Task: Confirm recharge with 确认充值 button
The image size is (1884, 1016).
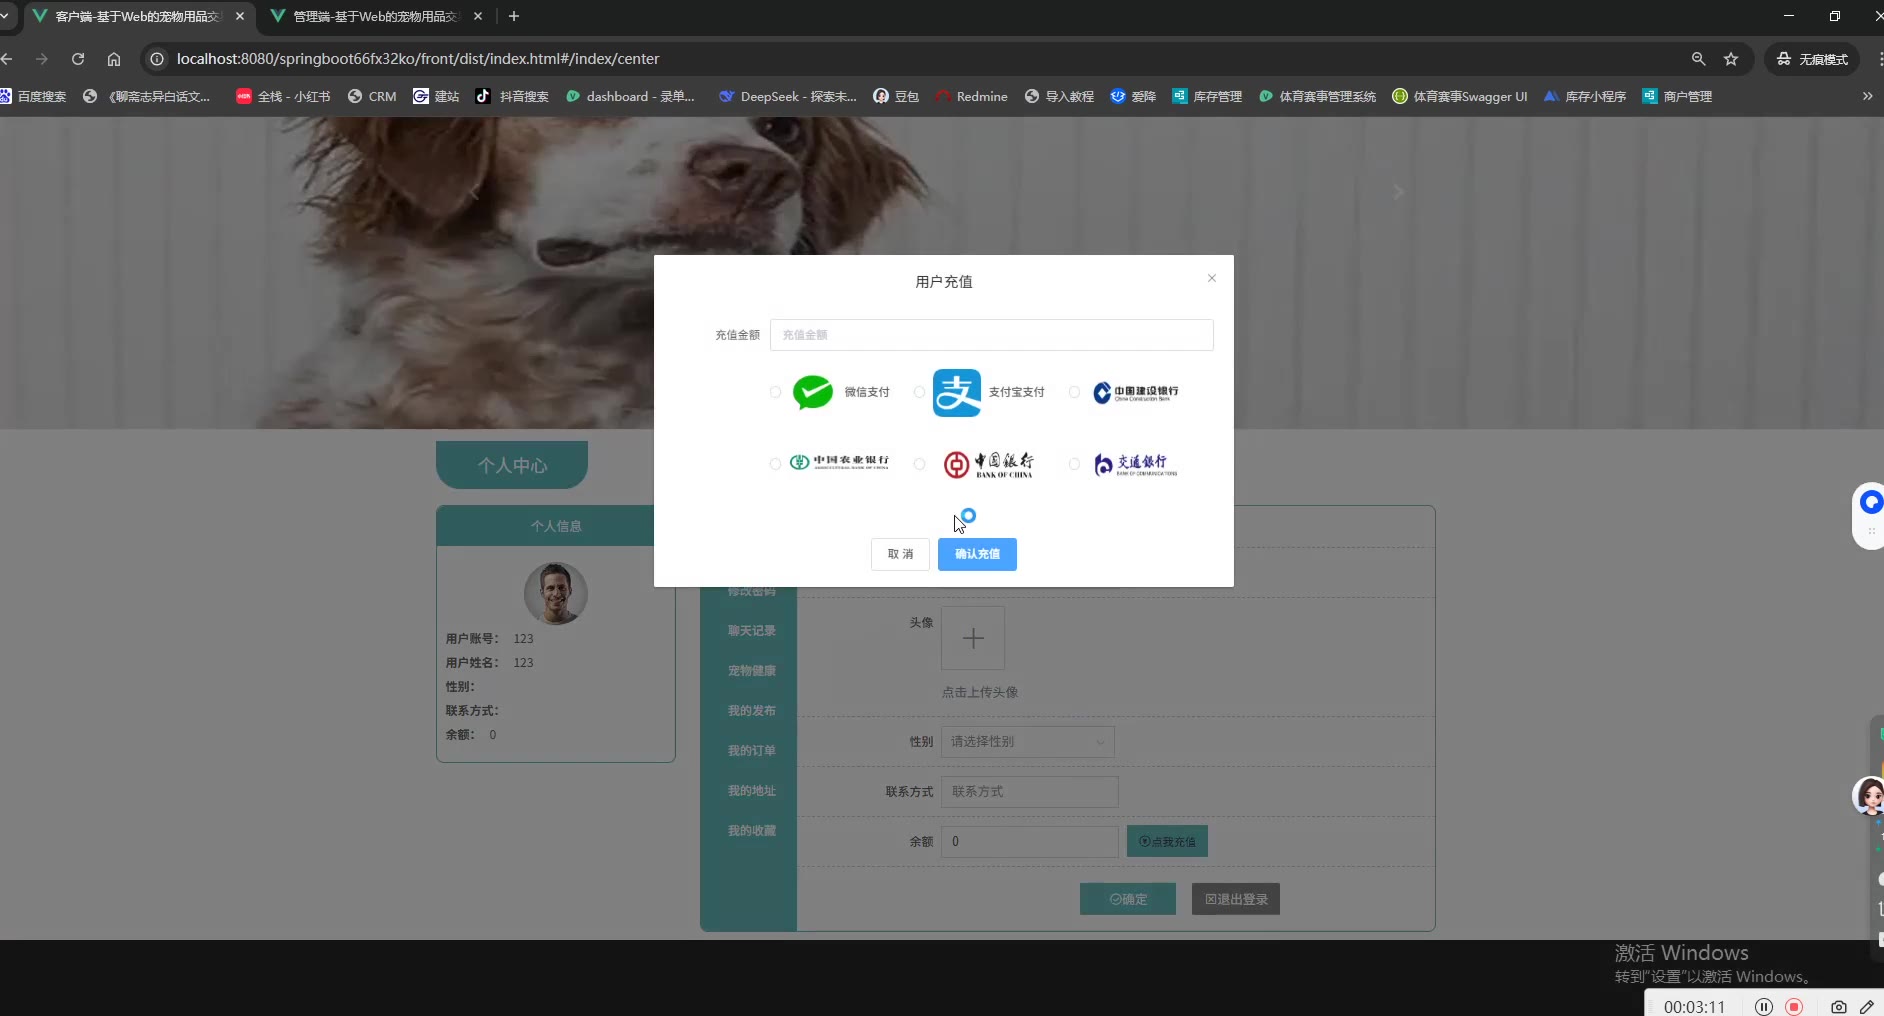Action: (977, 554)
